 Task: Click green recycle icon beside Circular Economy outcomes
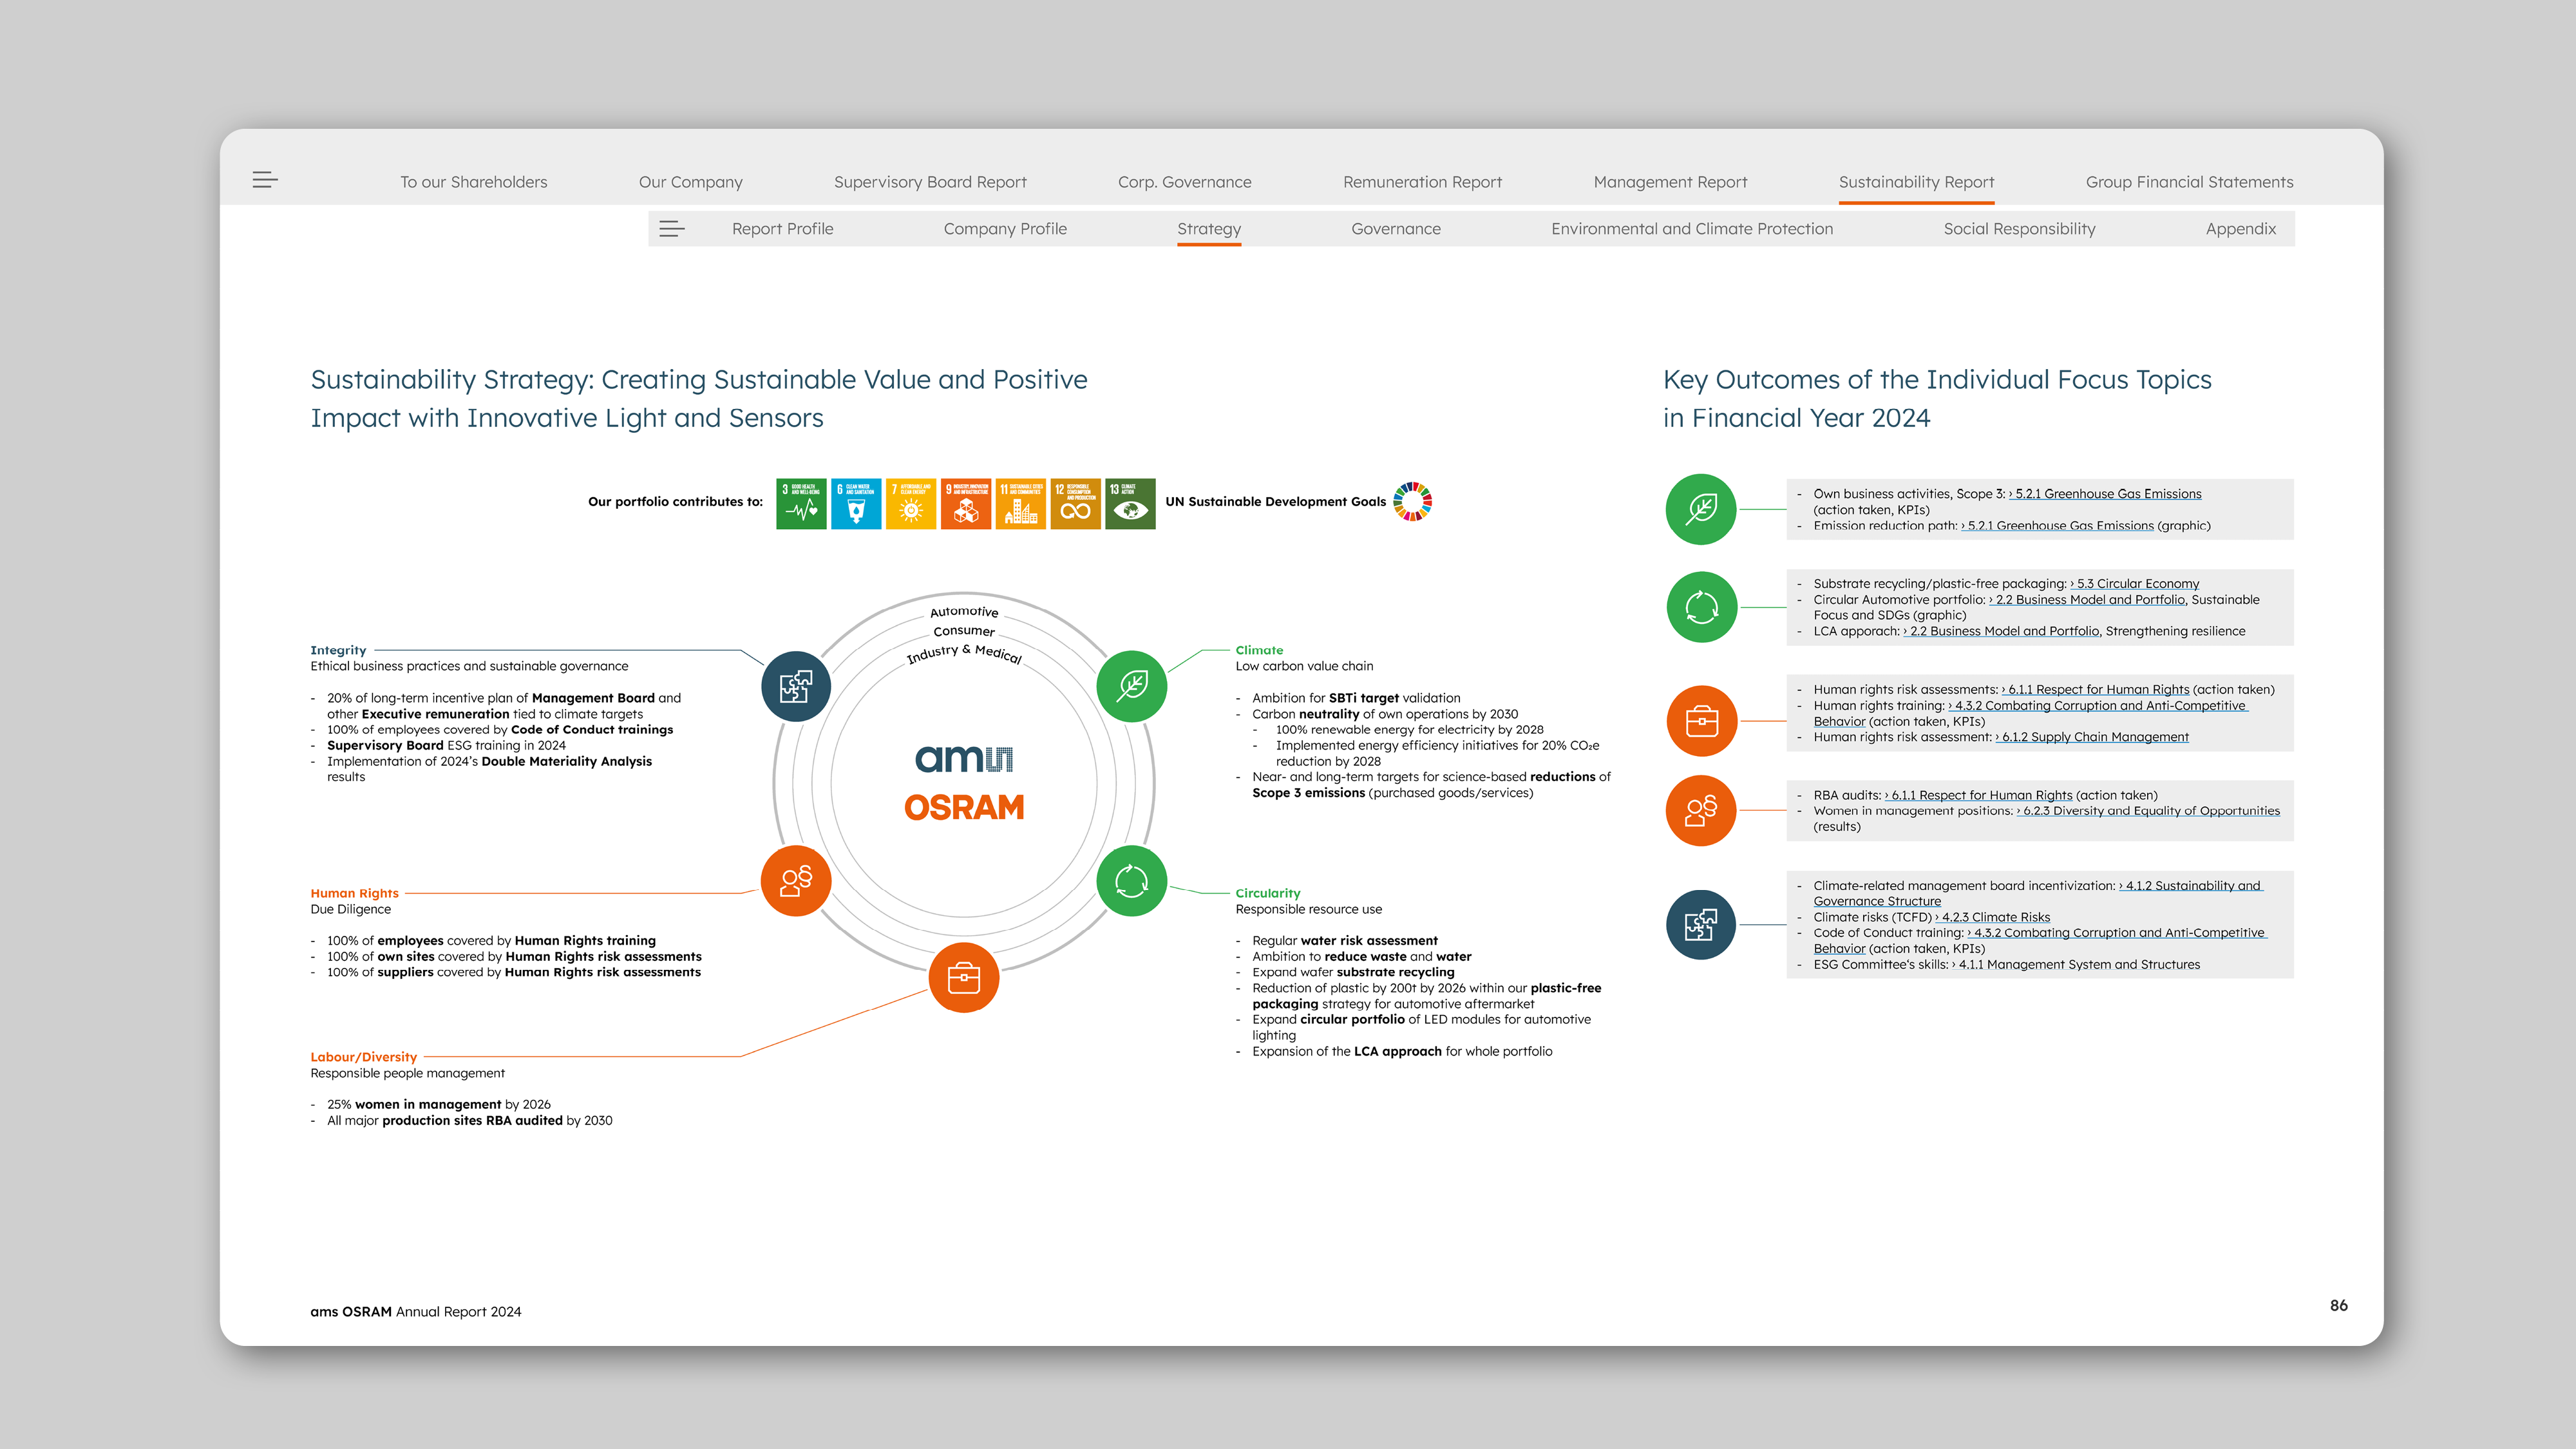1701,607
